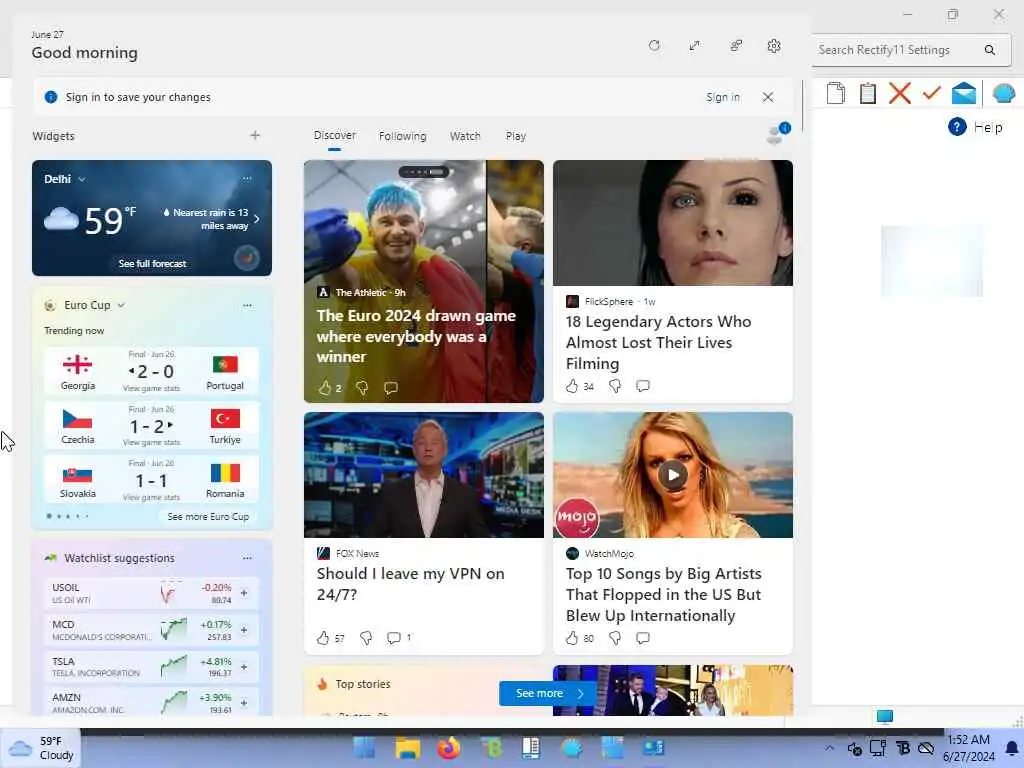Screen dimensions: 1024x768
Task: Dislike the 18 Legendary Actors article
Action: [615, 386]
